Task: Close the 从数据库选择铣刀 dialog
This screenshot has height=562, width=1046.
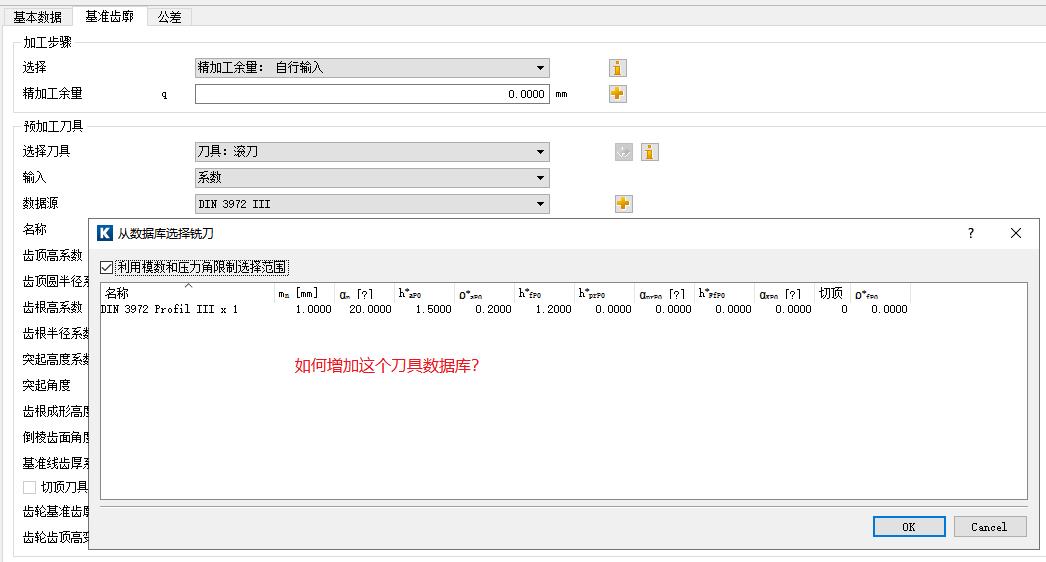Action: point(1015,233)
